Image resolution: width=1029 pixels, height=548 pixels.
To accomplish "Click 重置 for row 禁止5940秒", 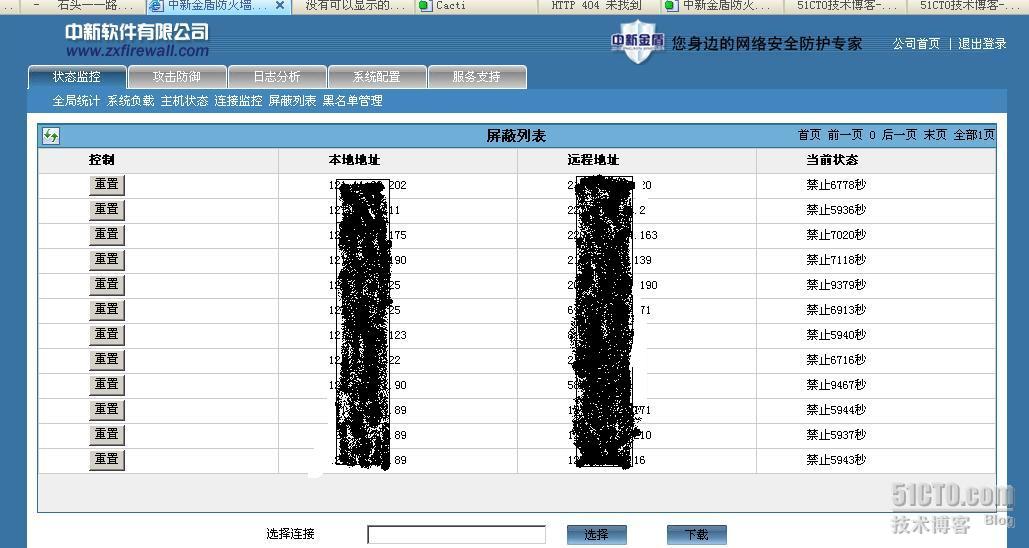I will point(106,334).
